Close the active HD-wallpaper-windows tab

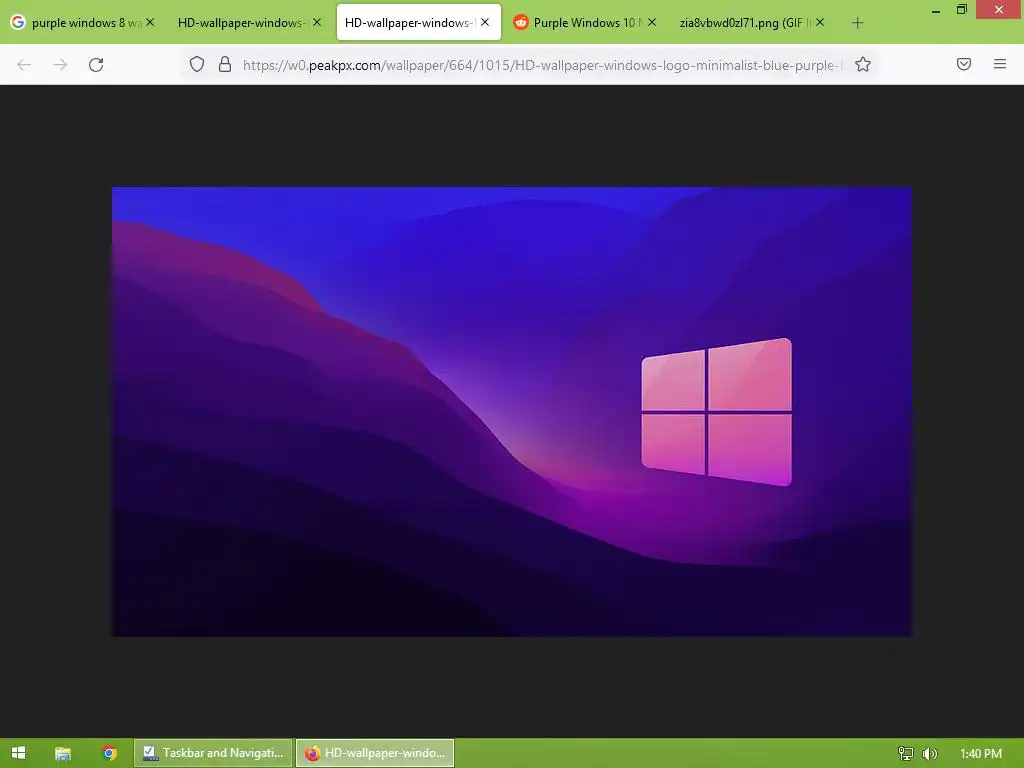485,22
